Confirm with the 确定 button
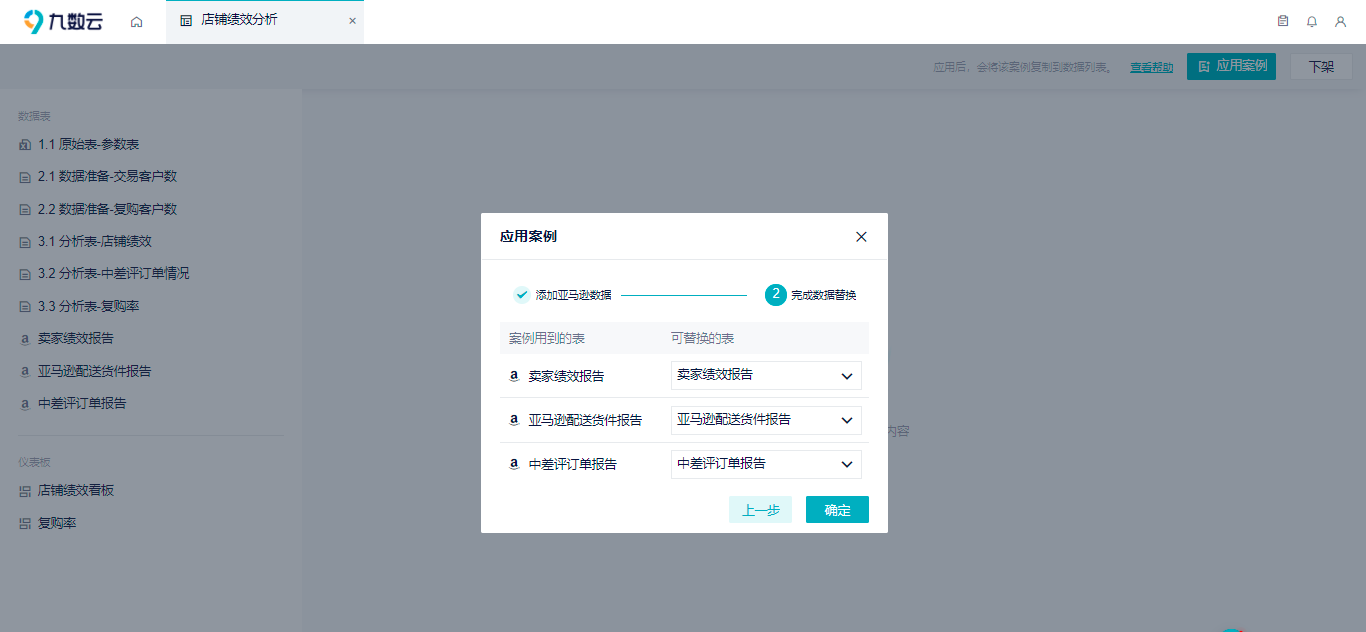Image resolution: width=1366 pixels, height=632 pixels. click(837, 510)
